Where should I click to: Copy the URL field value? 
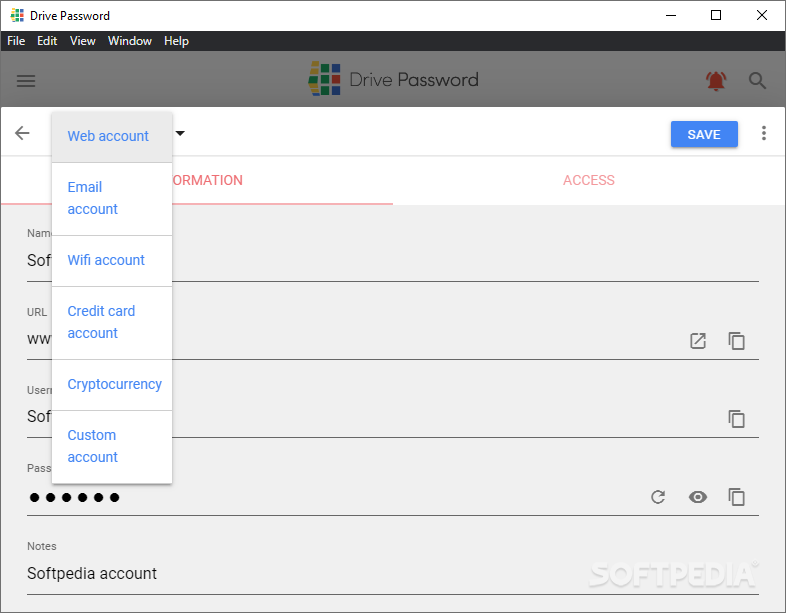pos(736,341)
